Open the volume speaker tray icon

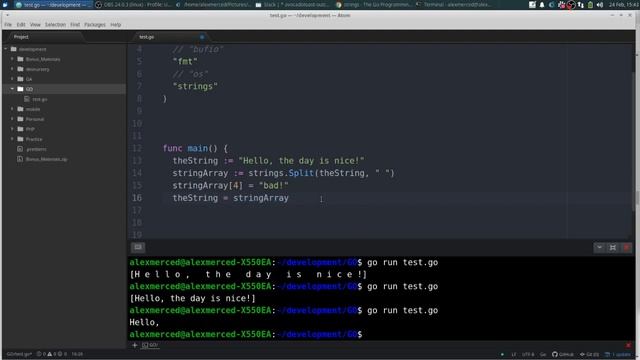(x=600, y=5)
